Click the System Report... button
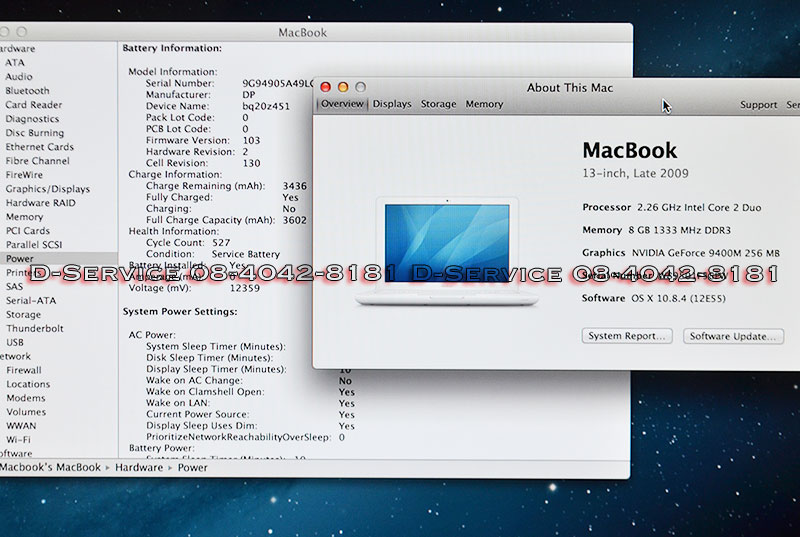This screenshot has width=800, height=537. pos(627,336)
